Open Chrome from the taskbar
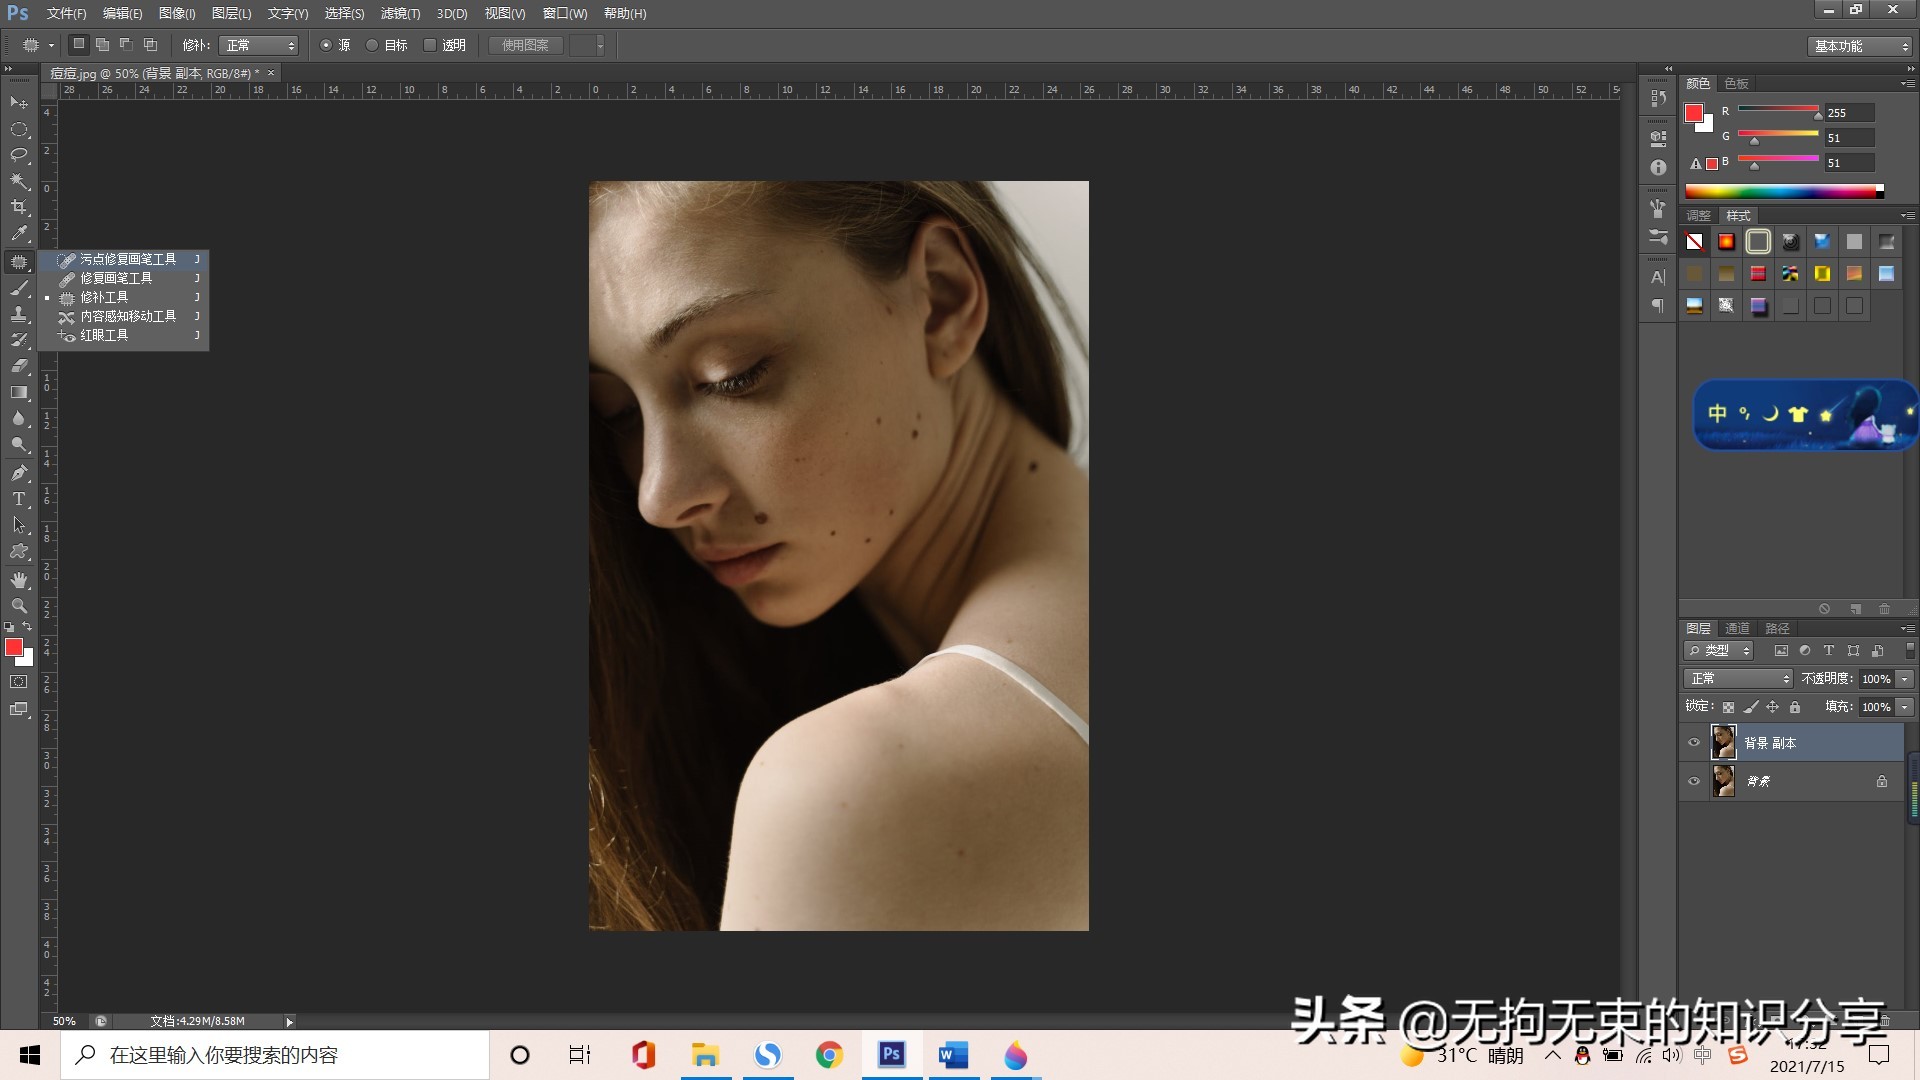Image resolution: width=1920 pixels, height=1080 pixels. coord(829,1055)
